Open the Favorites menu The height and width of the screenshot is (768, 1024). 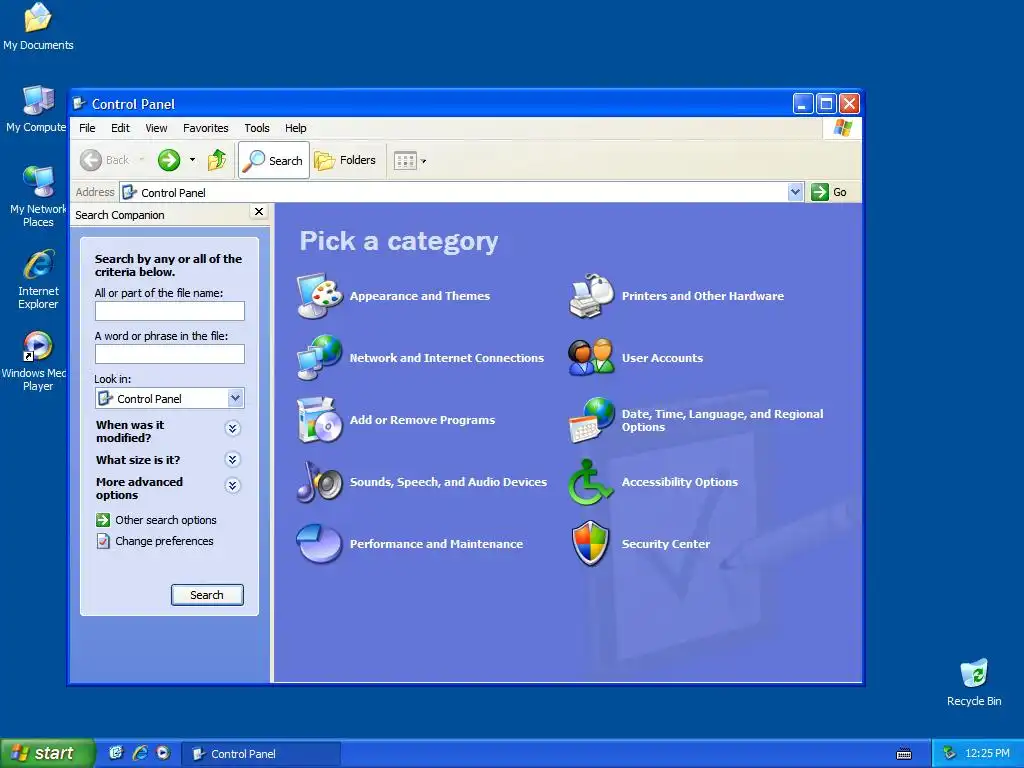206,128
